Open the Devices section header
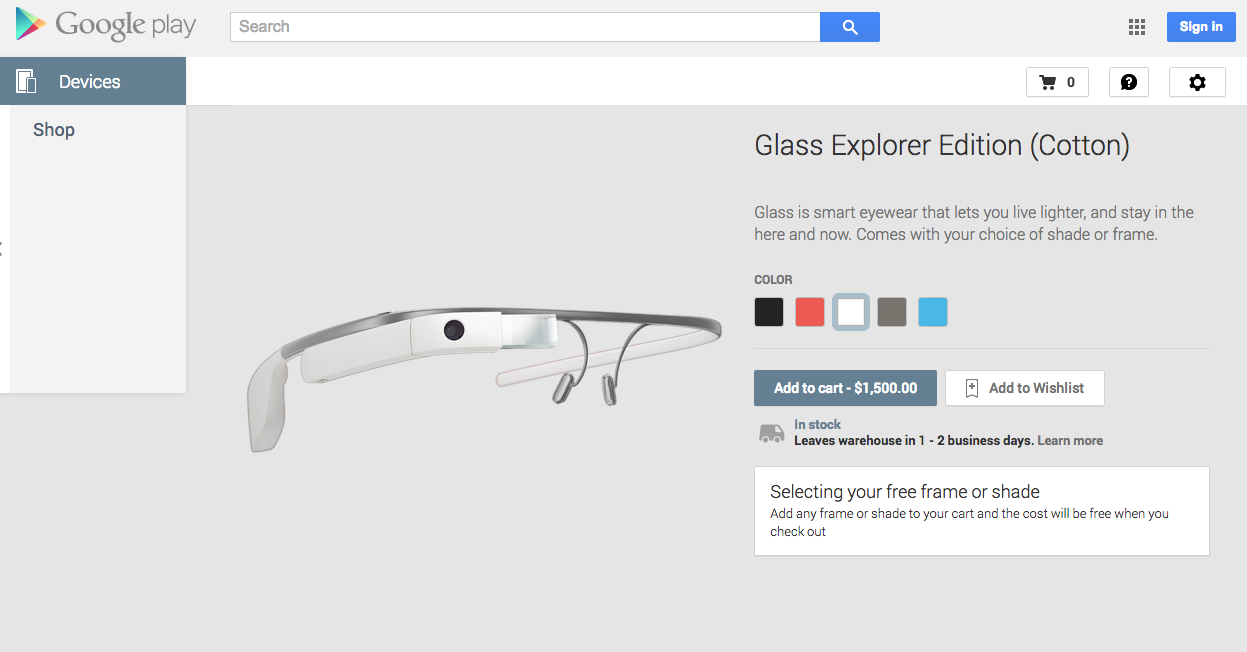This screenshot has height=652, width=1247. [93, 81]
